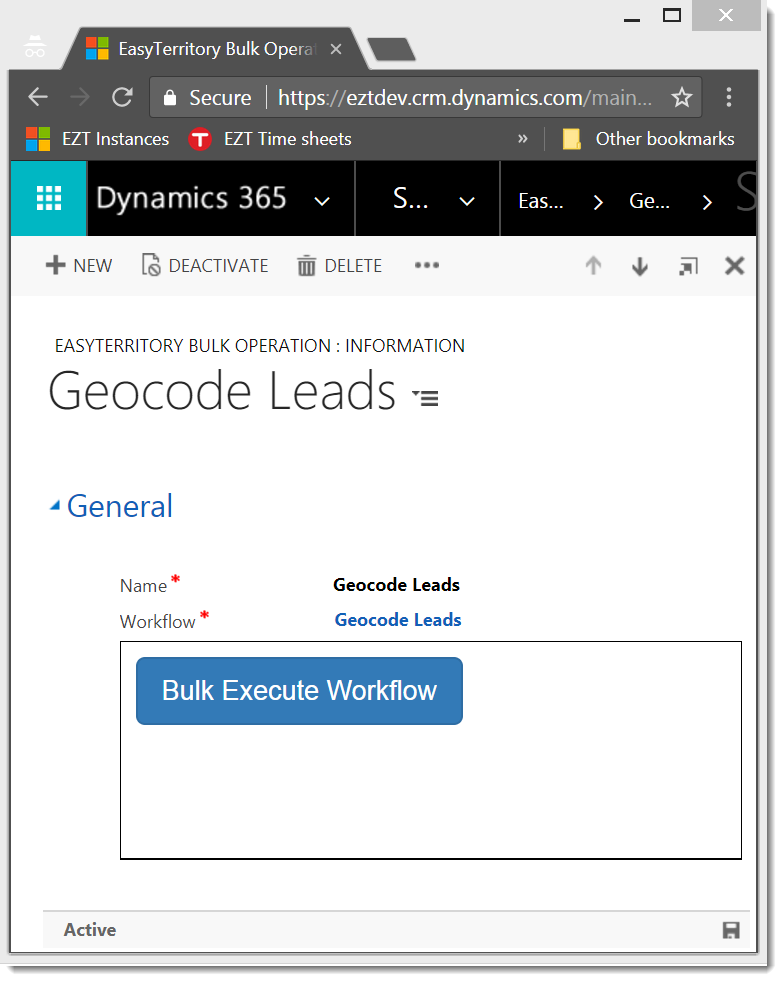The image size is (782, 981).
Task: Click the address bar URL field
Action: [465, 97]
